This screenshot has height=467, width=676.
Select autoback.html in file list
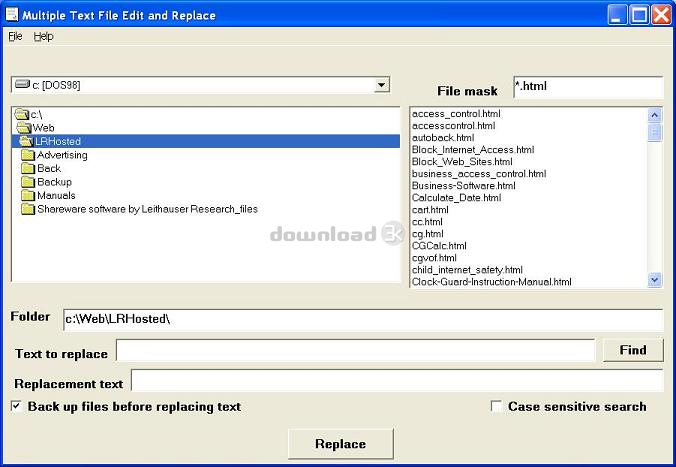(x=443, y=138)
